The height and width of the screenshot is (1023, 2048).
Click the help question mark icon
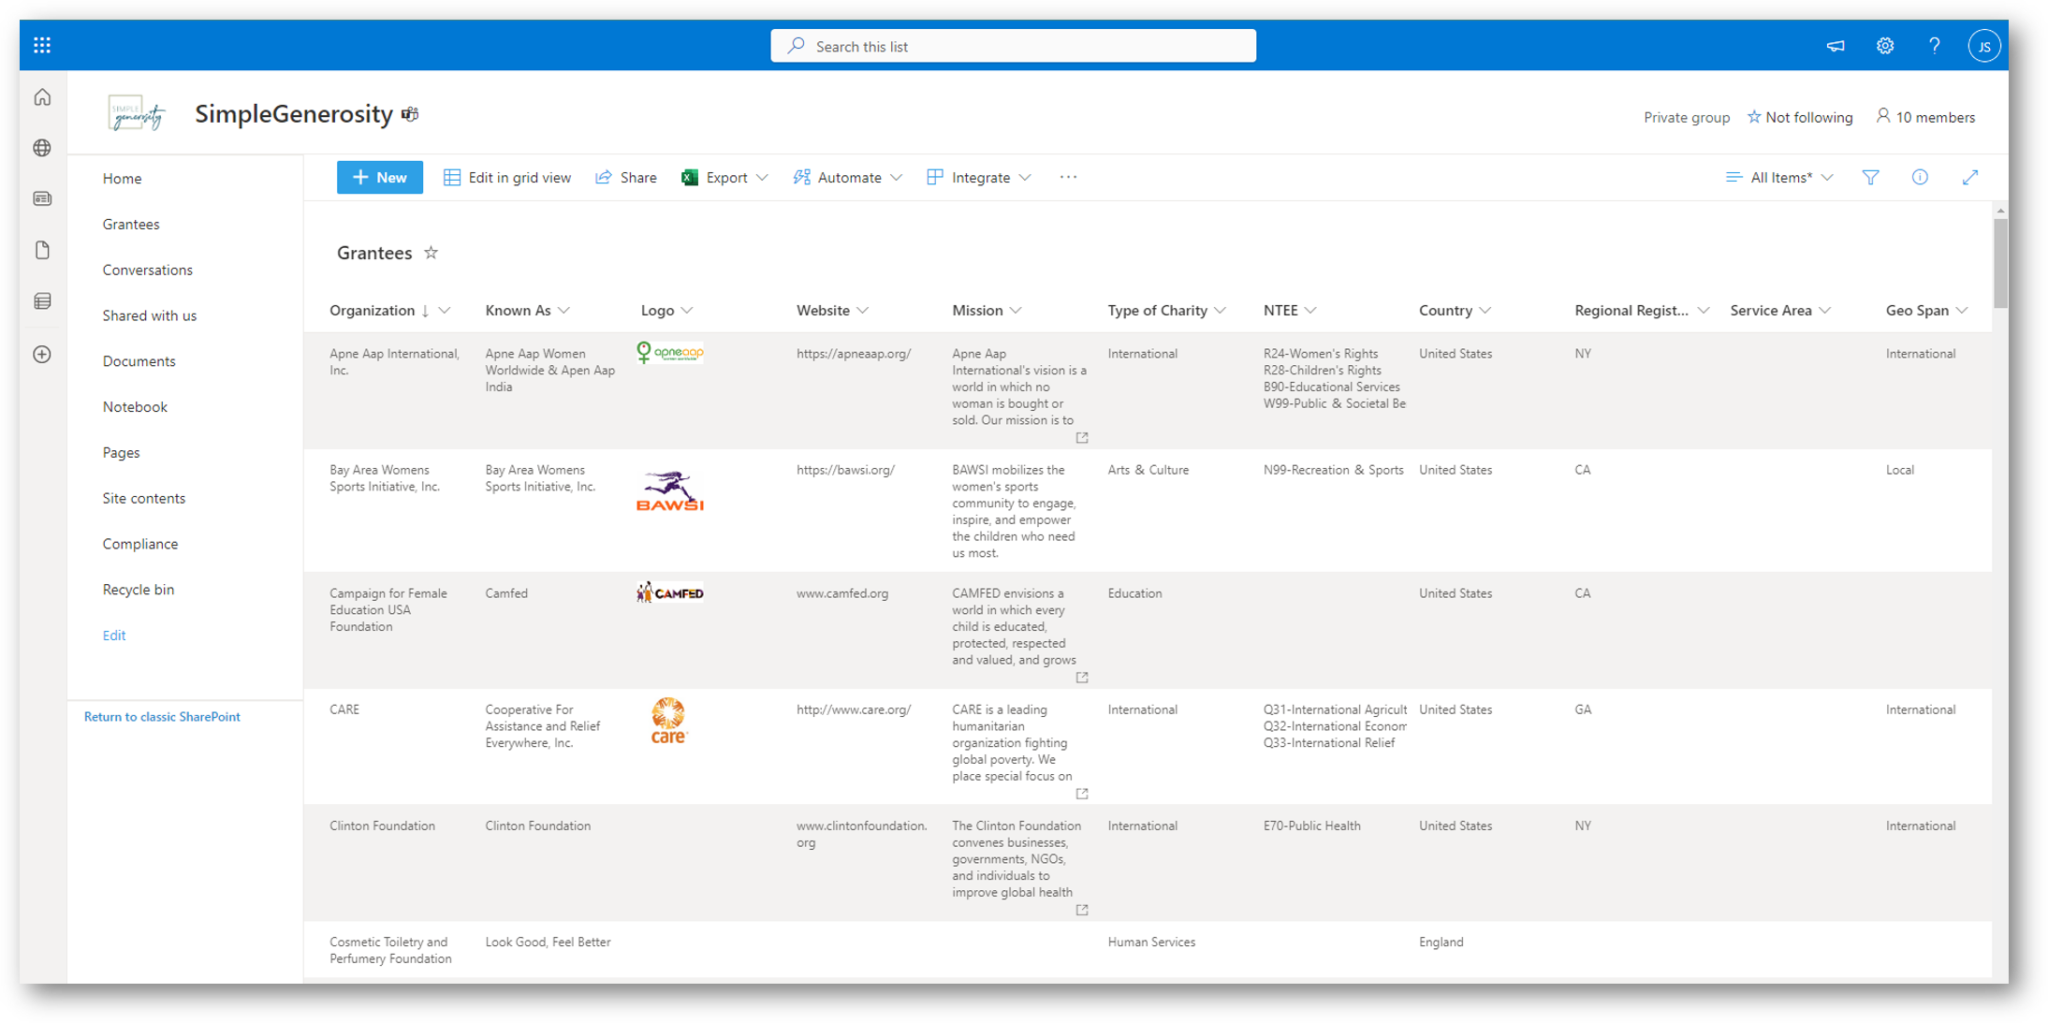tap(1934, 46)
